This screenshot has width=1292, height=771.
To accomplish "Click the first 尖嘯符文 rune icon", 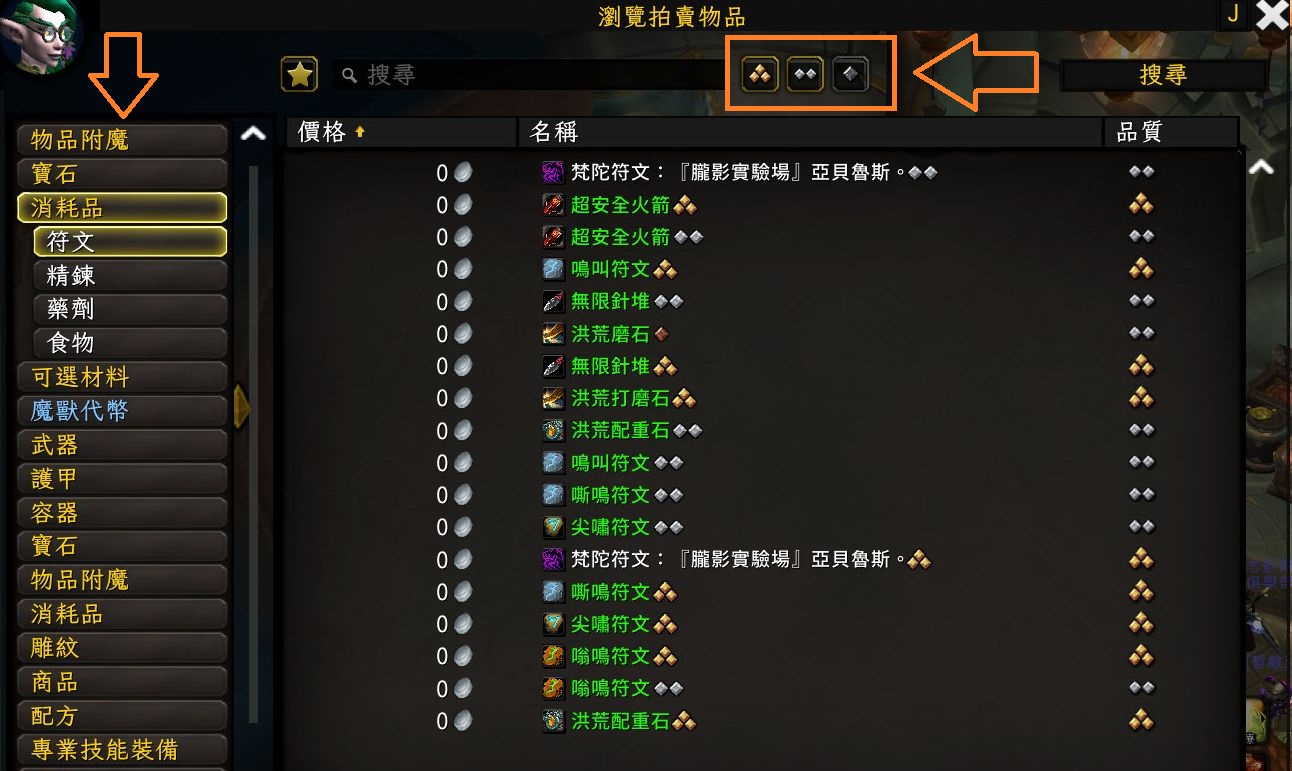I will click(x=553, y=527).
